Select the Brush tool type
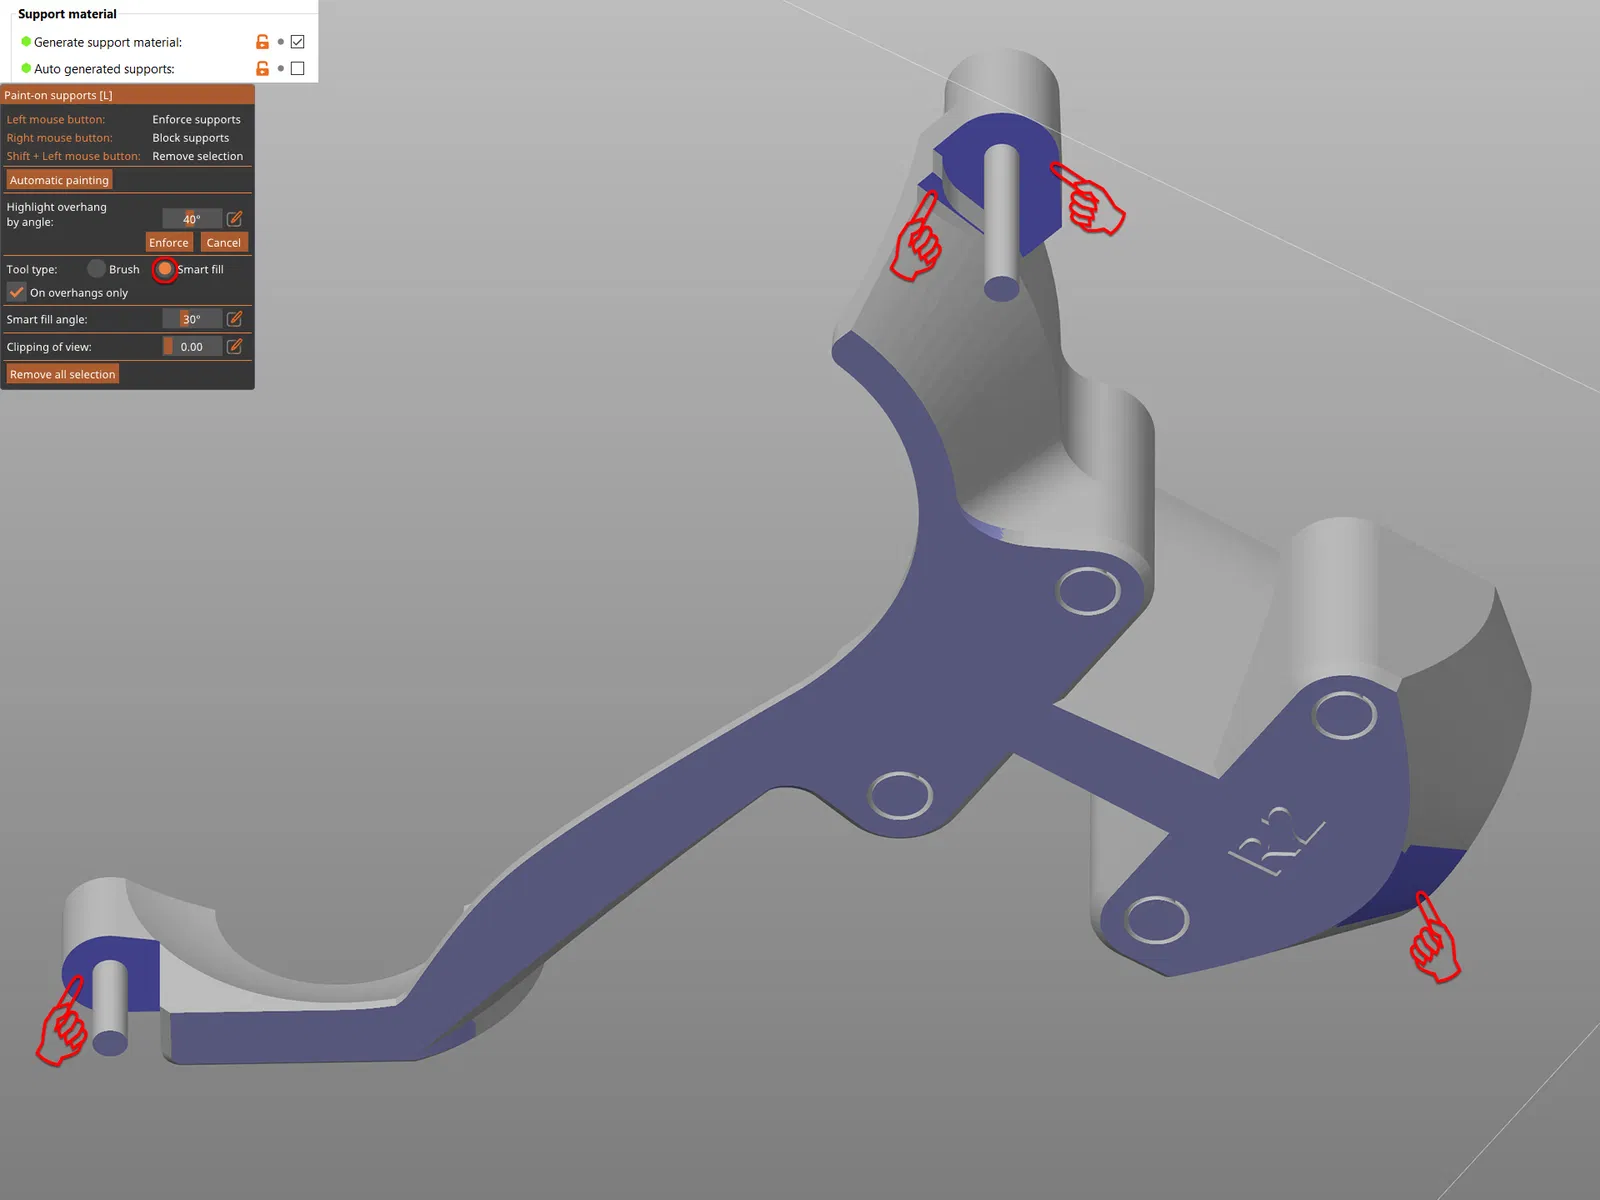This screenshot has height=1200, width=1600. point(97,269)
